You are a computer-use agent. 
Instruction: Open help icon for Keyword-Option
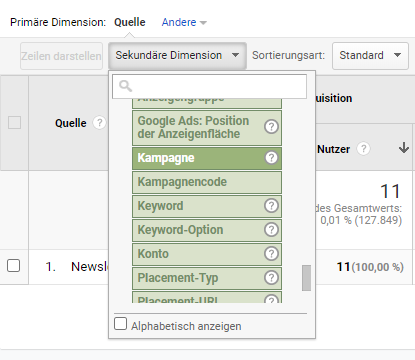point(271,230)
